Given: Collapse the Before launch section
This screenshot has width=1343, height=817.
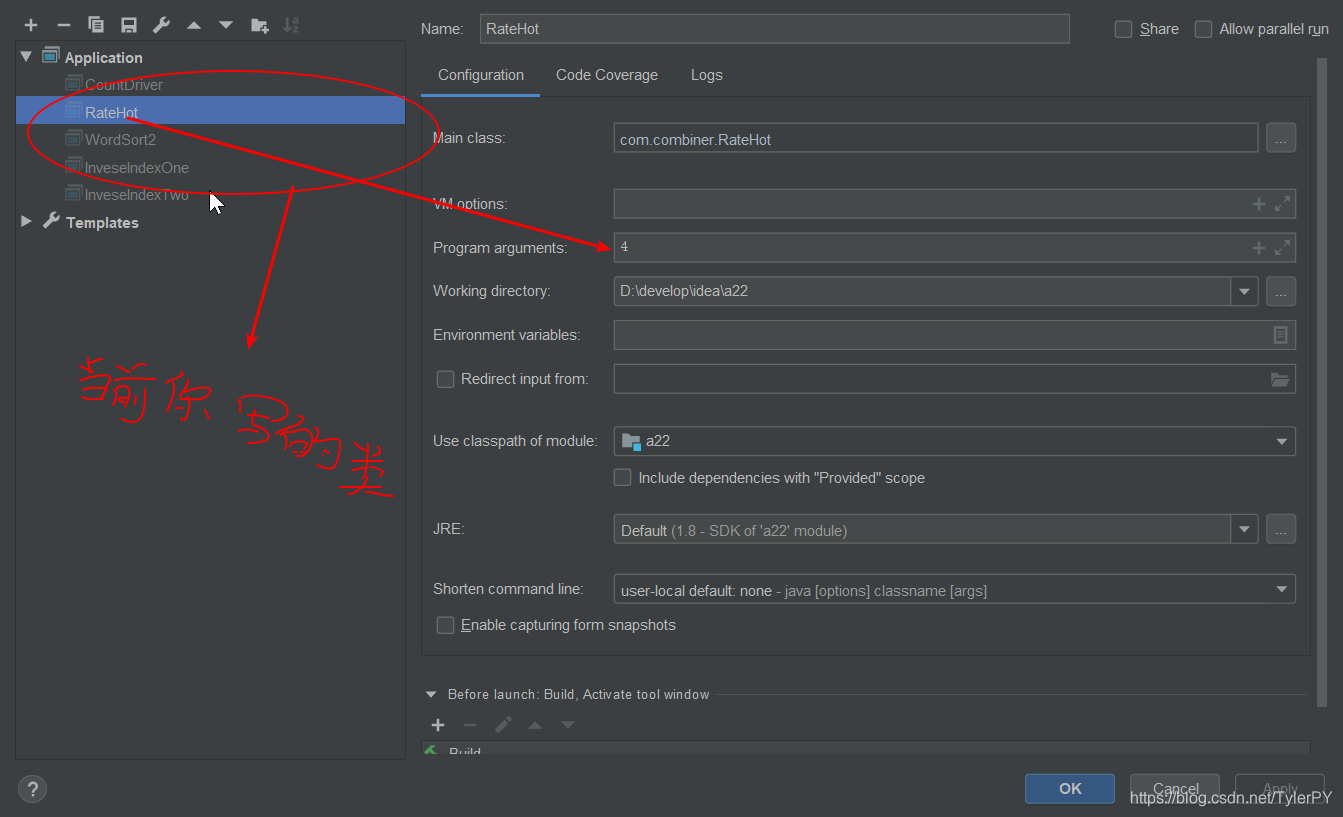Looking at the screenshot, I should (431, 694).
